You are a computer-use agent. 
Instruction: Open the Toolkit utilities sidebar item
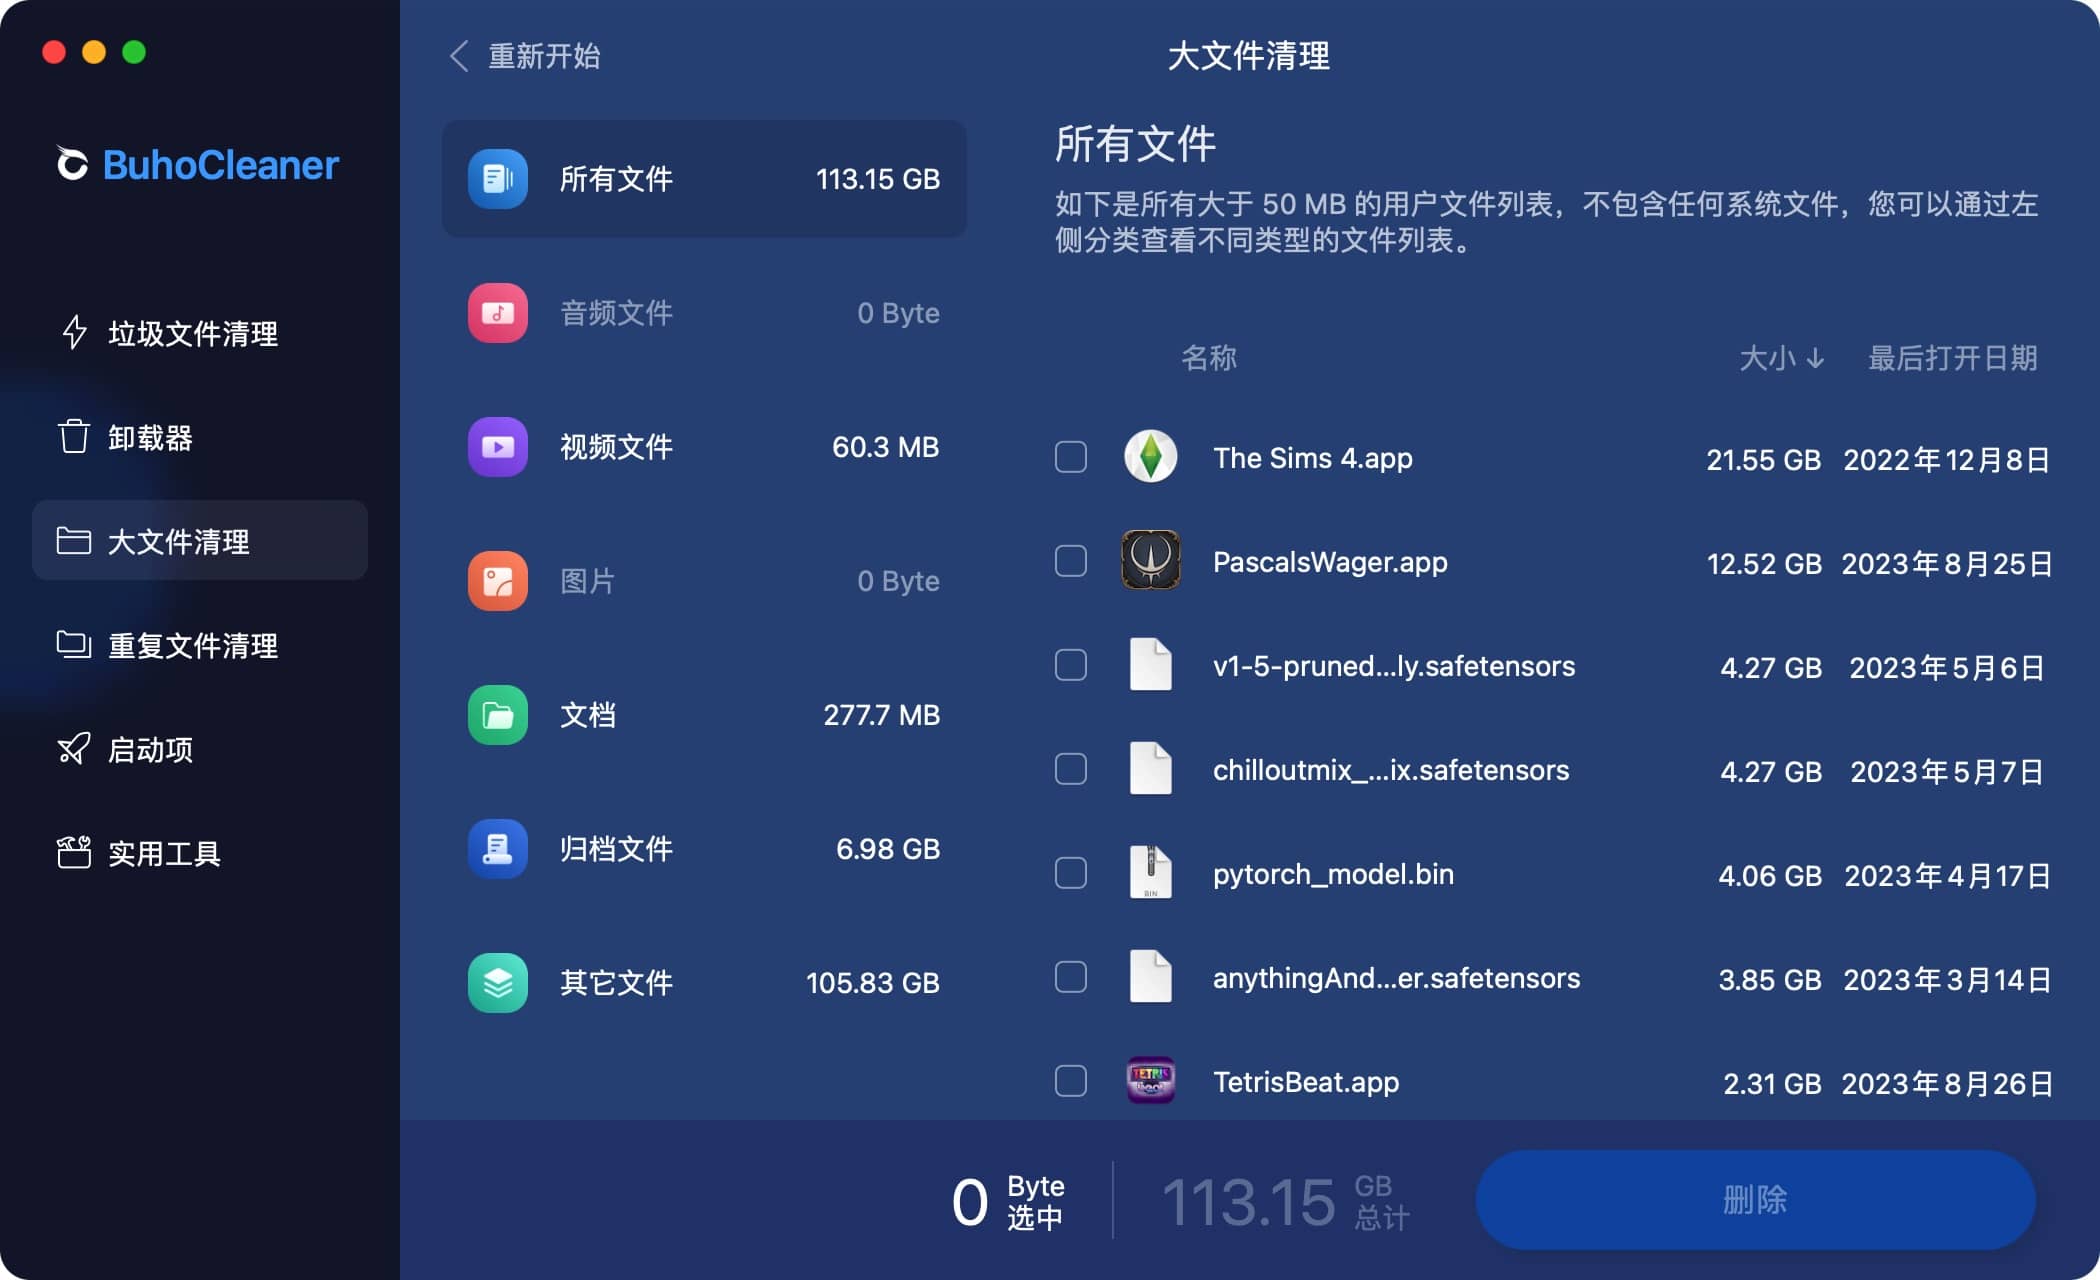click(164, 854)
